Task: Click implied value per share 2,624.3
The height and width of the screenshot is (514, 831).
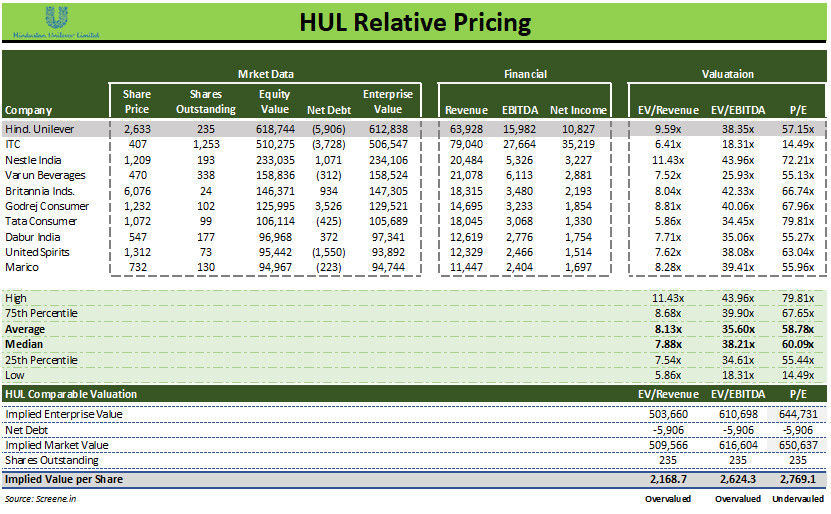Action: coord(738,480)
